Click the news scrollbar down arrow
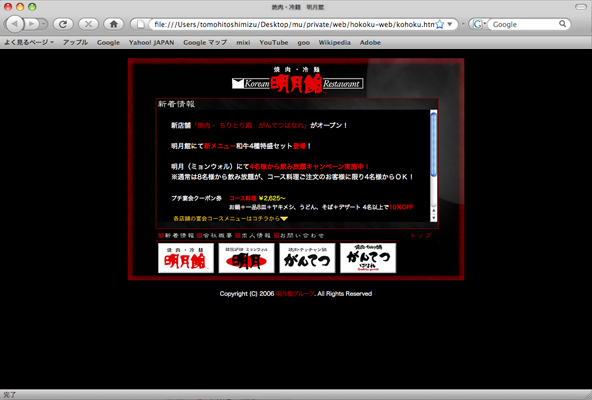Screen dimensions: 592x400 click(433, 218)
